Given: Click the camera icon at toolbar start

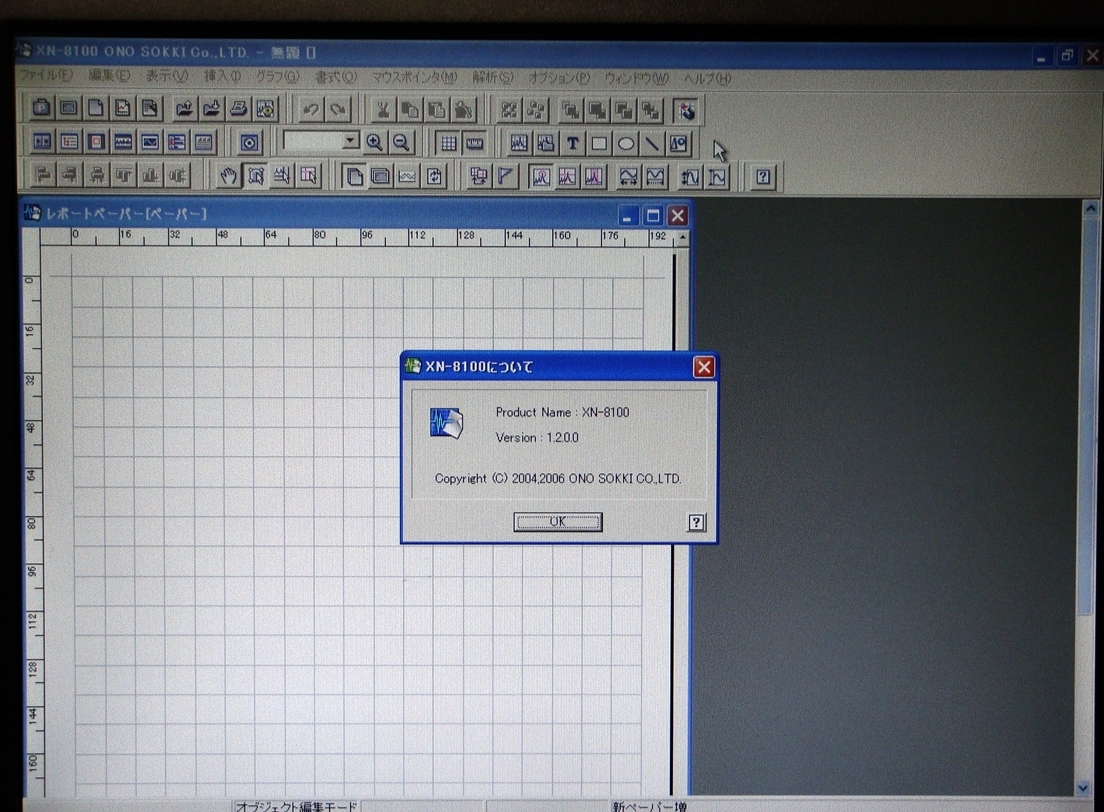Looking at the screenshot, I should (41, 107).
